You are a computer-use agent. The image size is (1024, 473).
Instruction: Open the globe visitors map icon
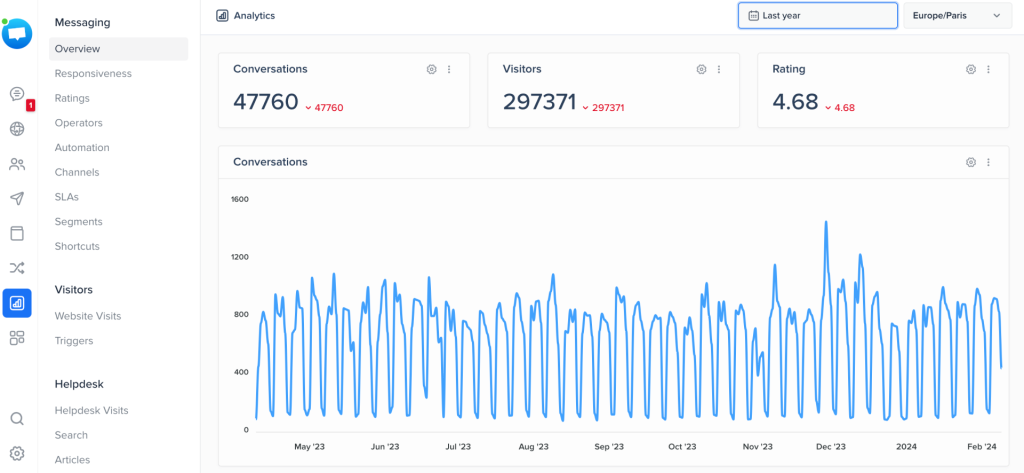point(17,129)
